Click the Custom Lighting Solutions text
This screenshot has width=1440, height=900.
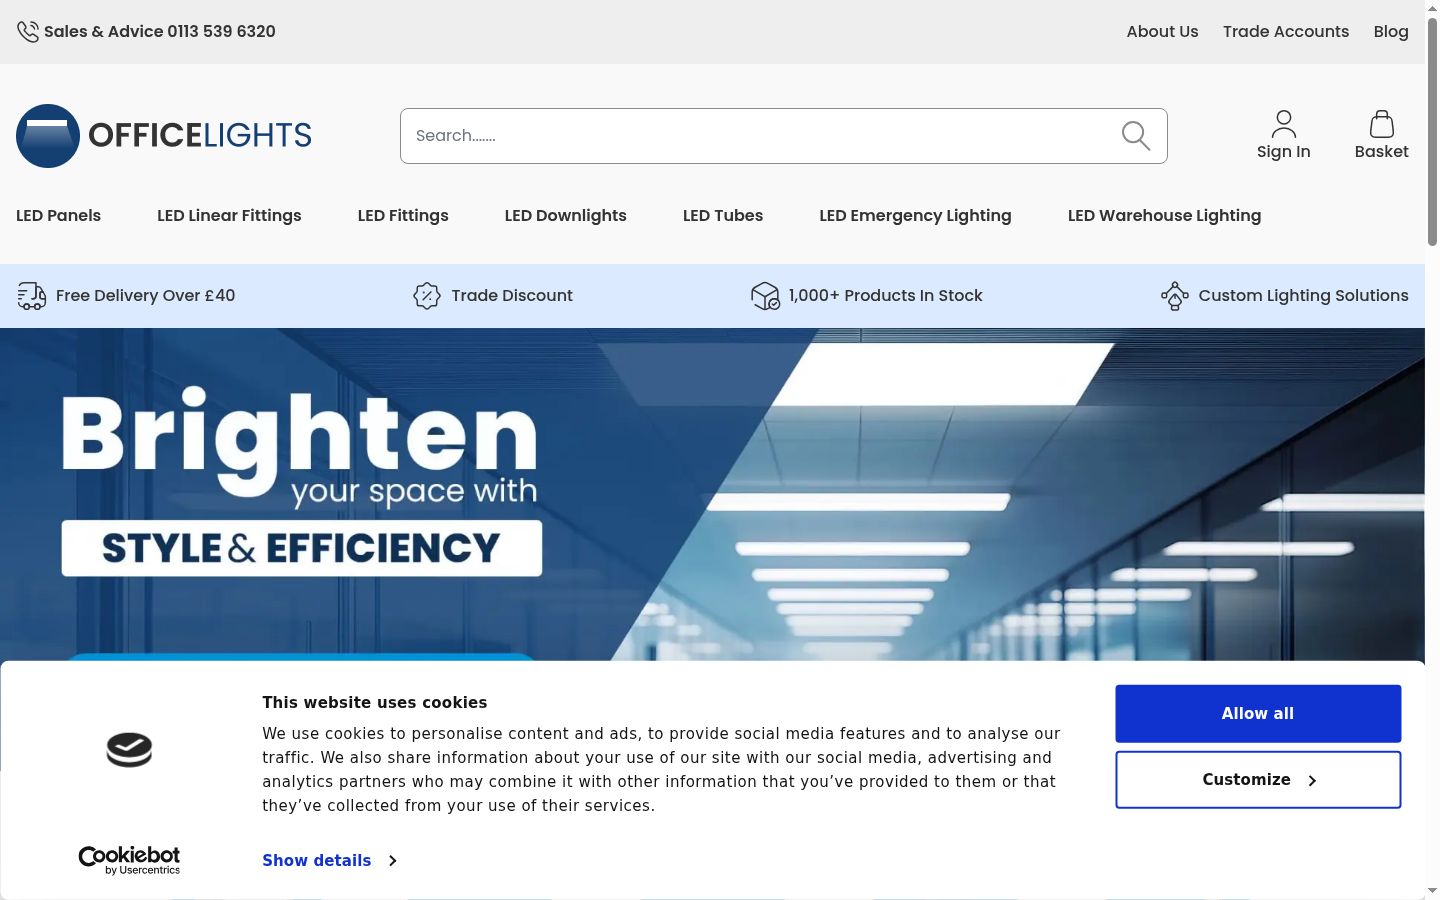click(1304, 296)
